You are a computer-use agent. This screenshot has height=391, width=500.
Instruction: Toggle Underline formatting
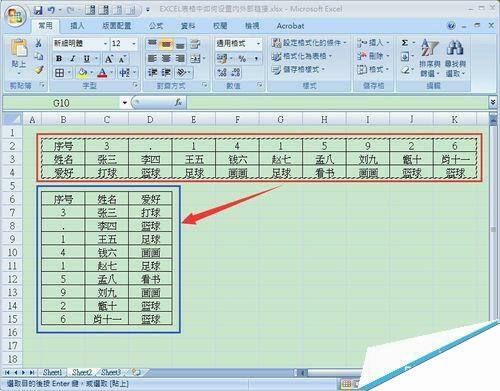click(87, 59)
